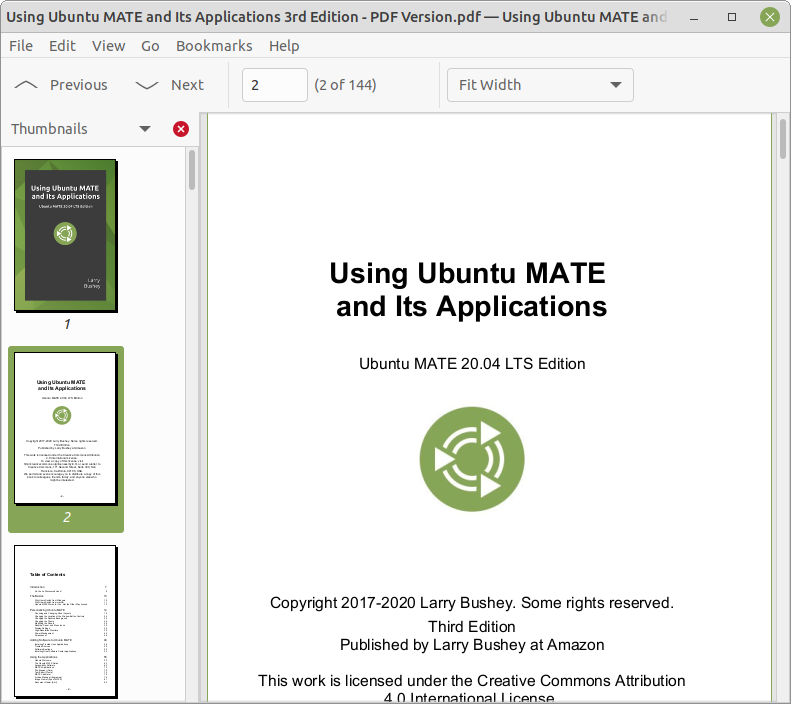Open the Edit menu
This screenshot has width=791, height=704.
pyautogui.click(x=62, y=46)
